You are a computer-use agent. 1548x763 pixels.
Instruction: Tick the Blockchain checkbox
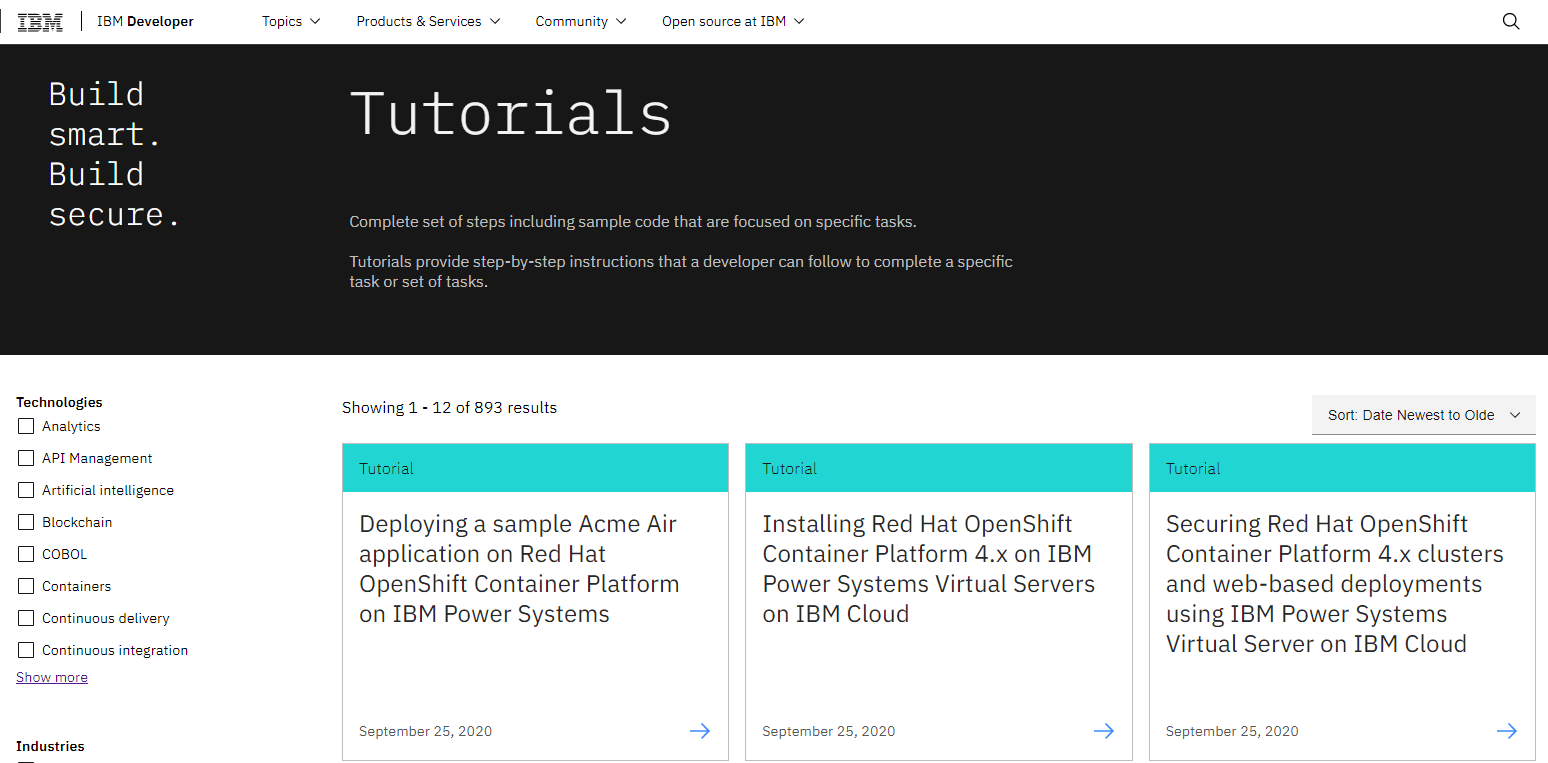(26, 522)
